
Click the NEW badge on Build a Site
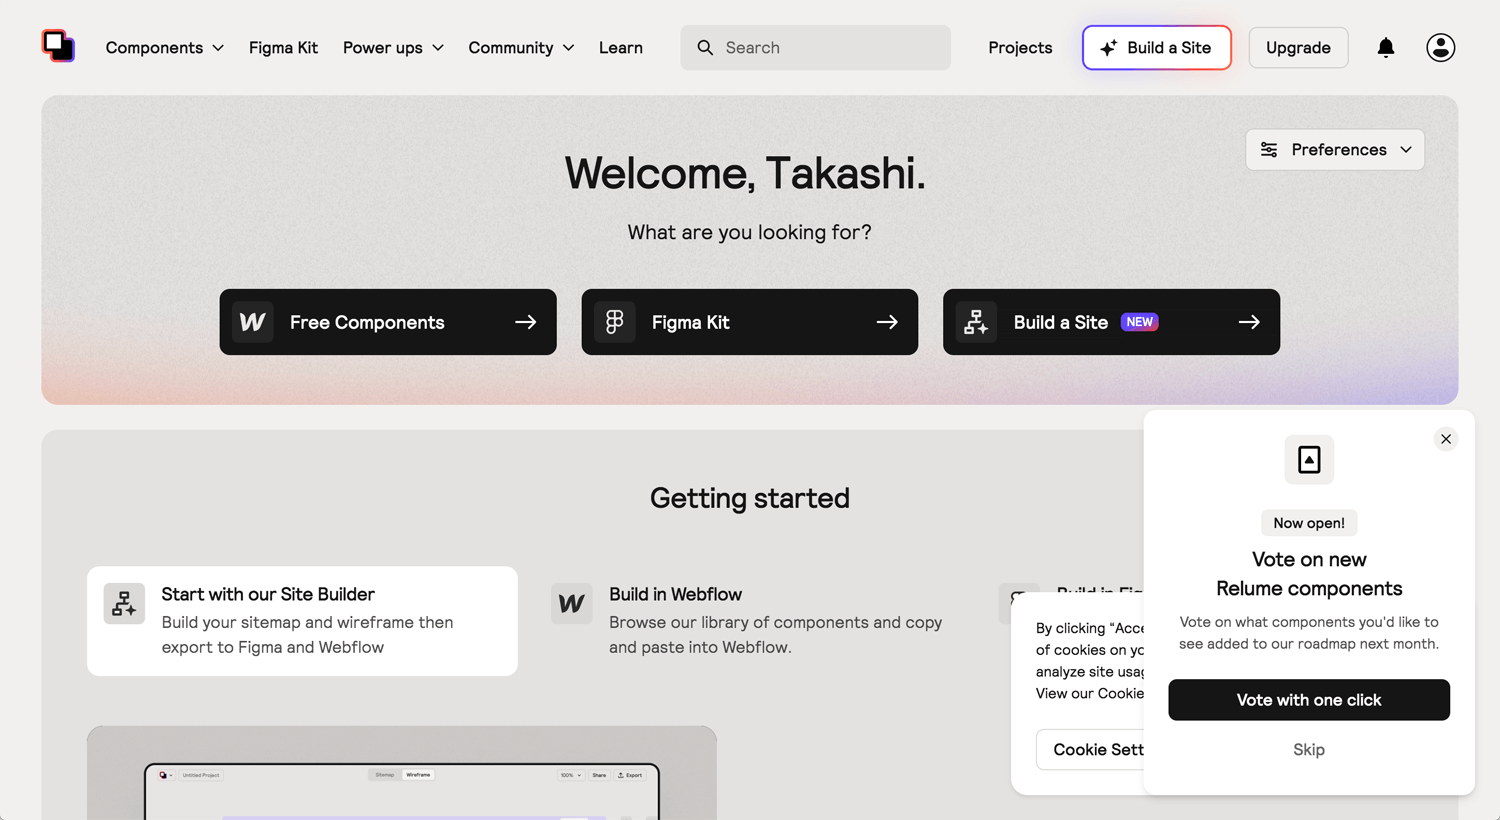(1139, 322)
